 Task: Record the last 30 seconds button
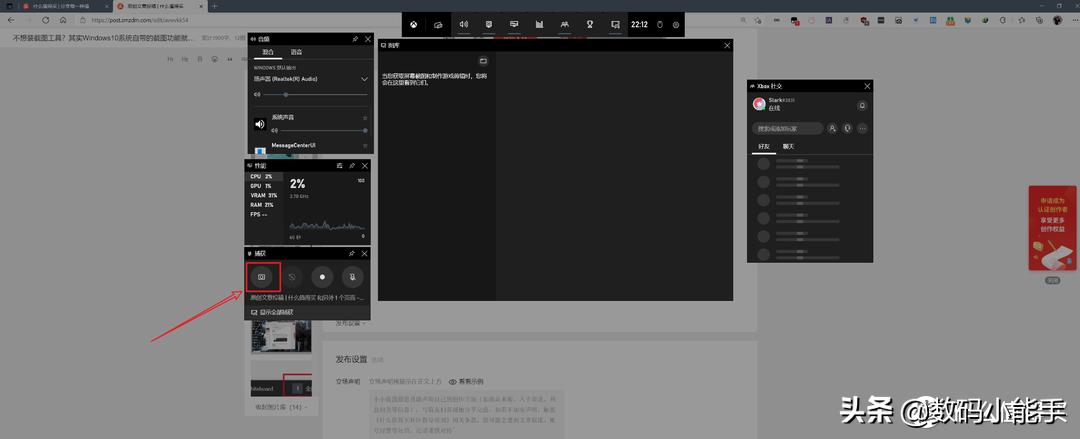coord(292,277)
